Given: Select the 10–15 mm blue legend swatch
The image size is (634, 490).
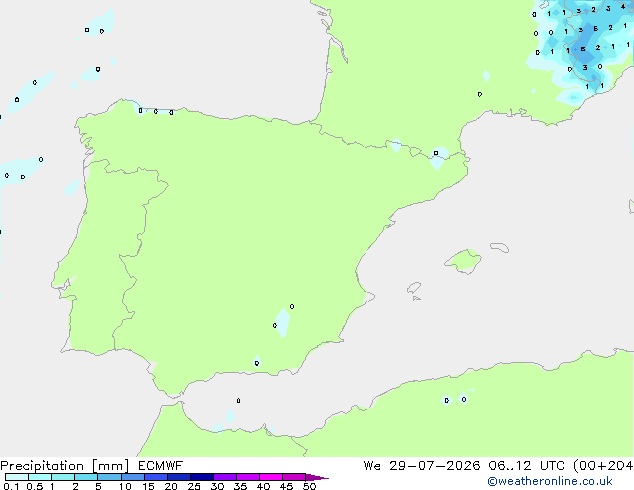Looking at the screenshot, I should pyautogui.click(x=132, y=477).
